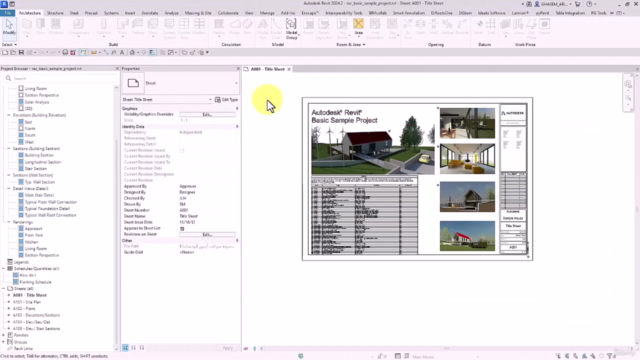The height and width of the screenshot is (360, 640).
Task: Switch to the Annotate ribbon tab
Action: pyautogui.click(x=149, y=13)
